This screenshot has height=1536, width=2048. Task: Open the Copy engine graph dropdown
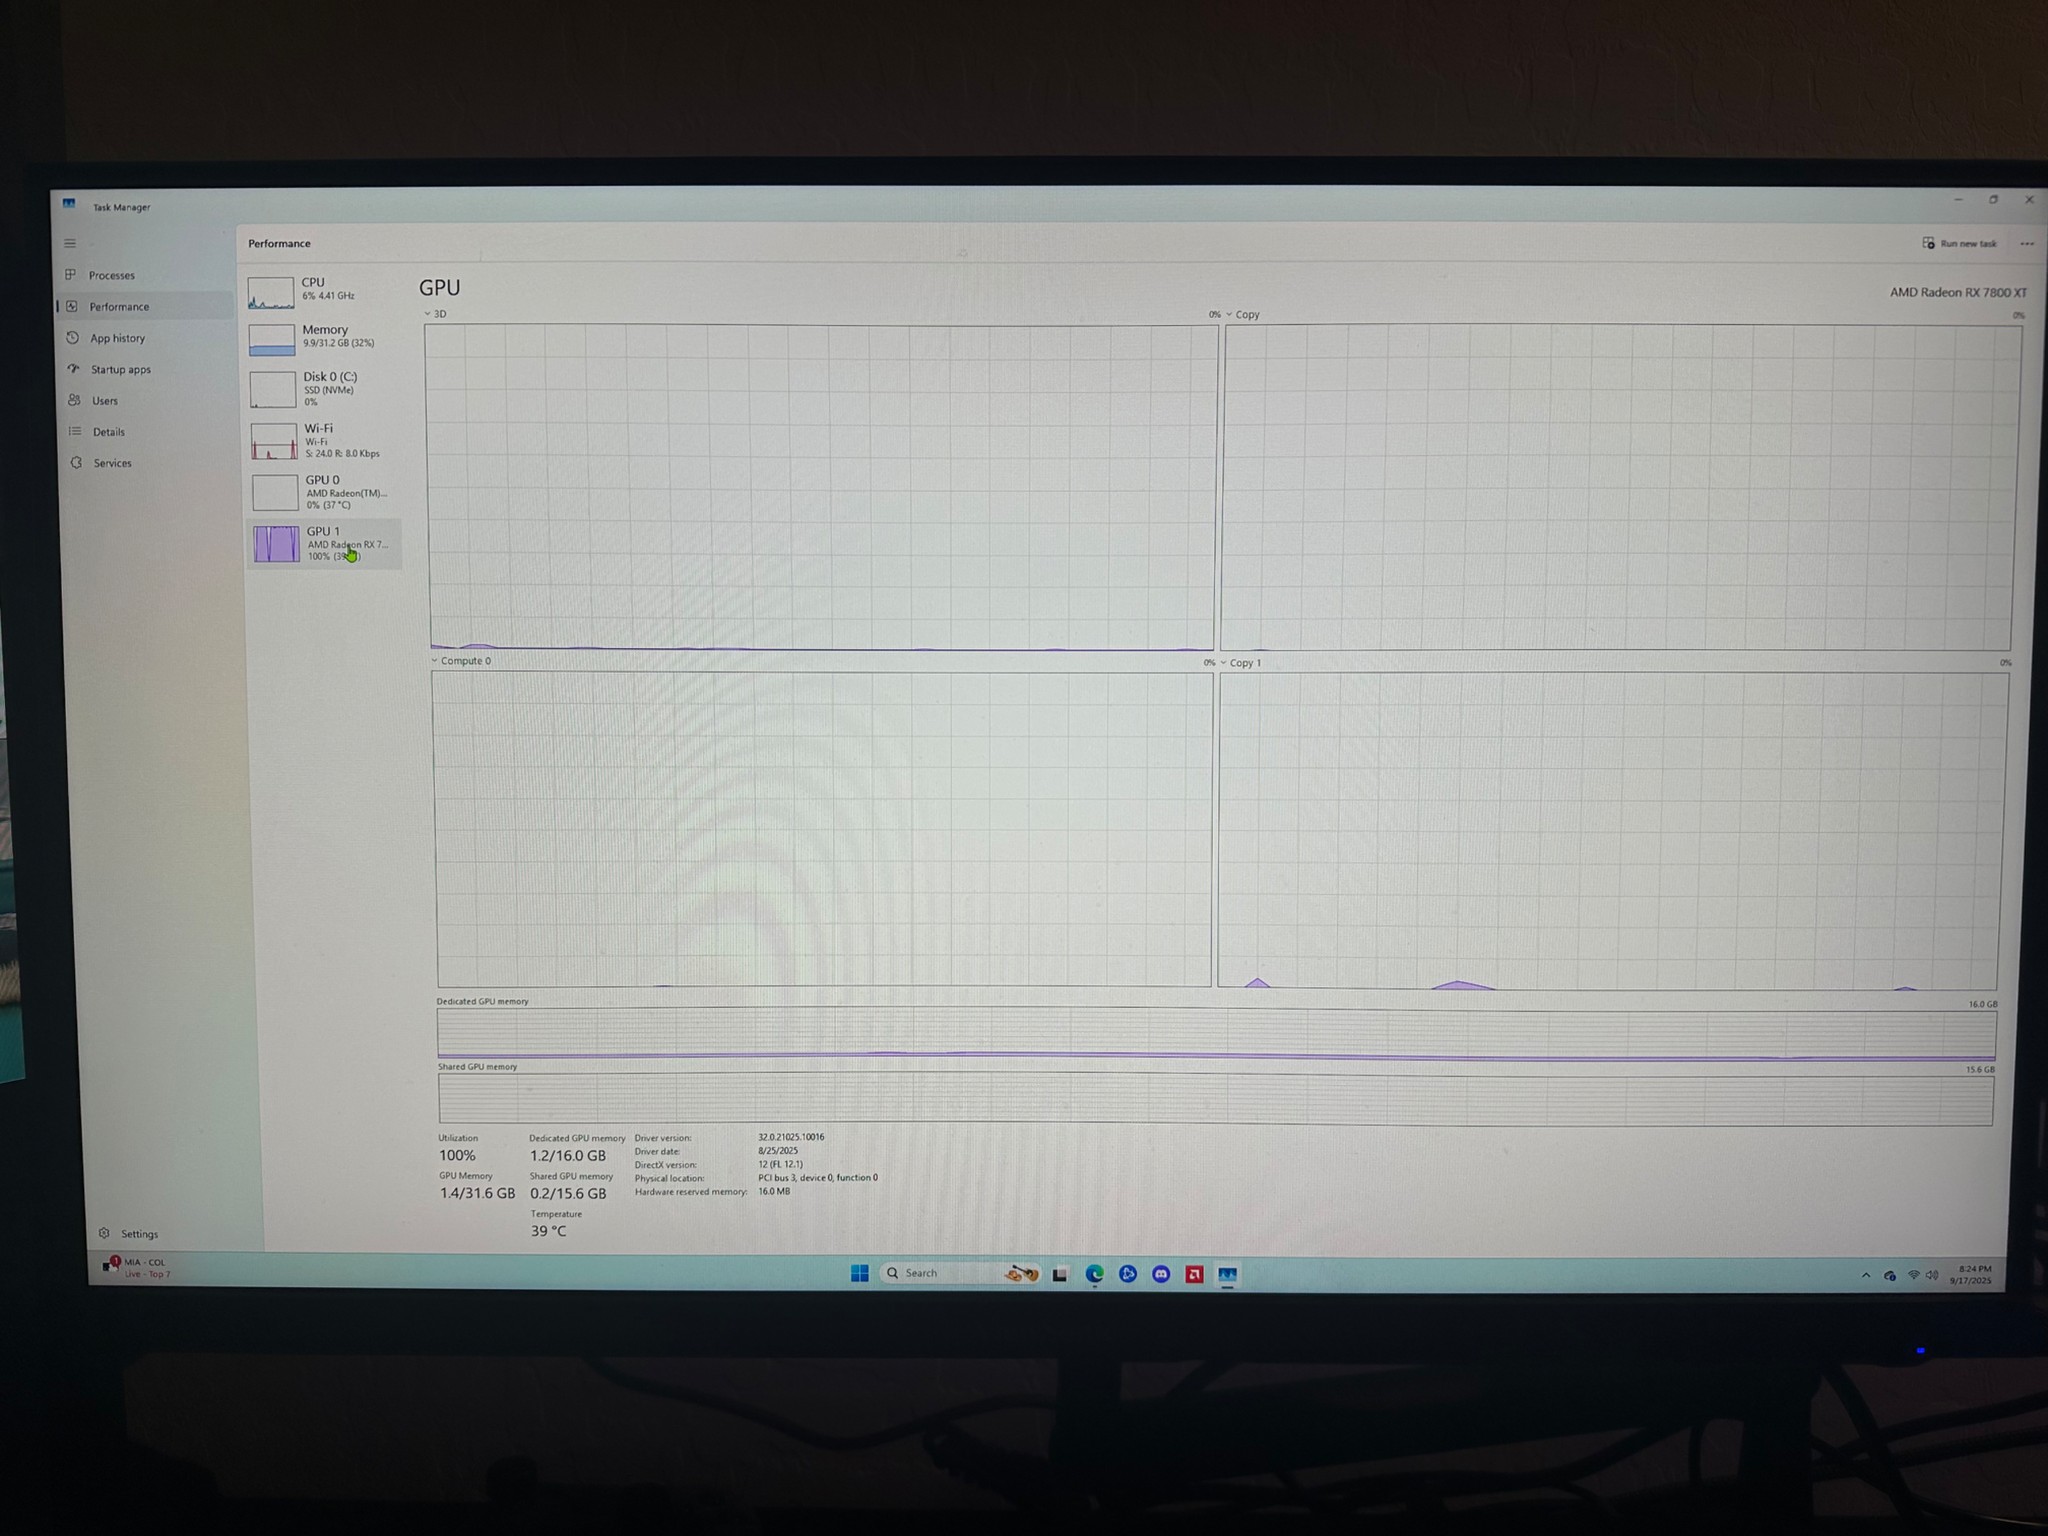(1242, 314)
